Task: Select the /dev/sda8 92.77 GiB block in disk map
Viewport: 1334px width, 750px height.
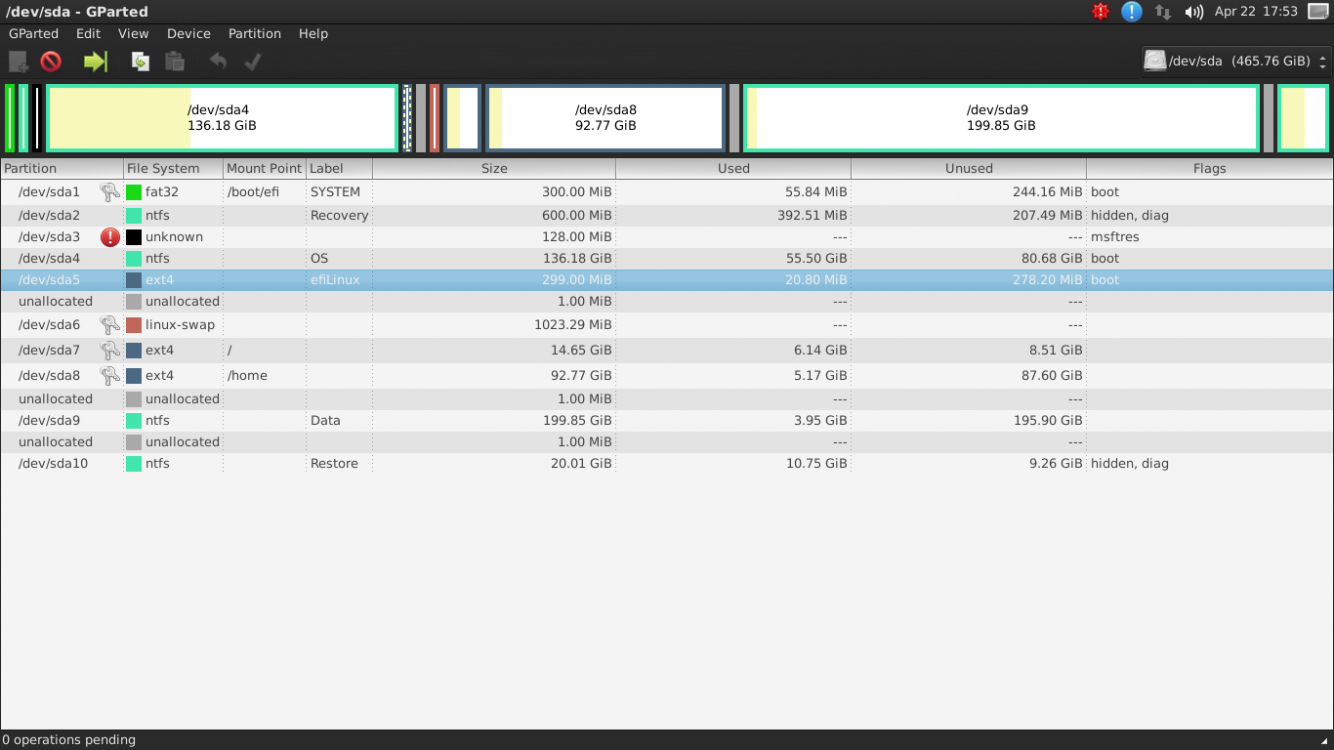Action: (605, 118)
